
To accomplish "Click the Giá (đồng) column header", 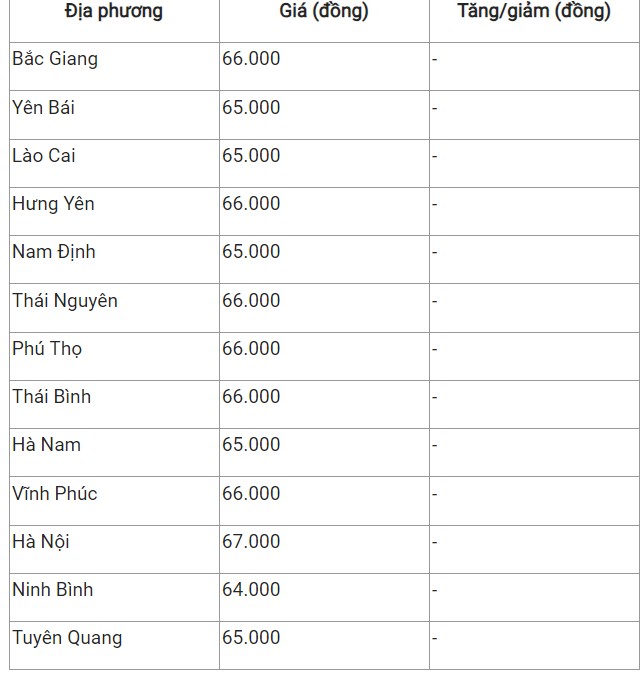I will 323,13.
